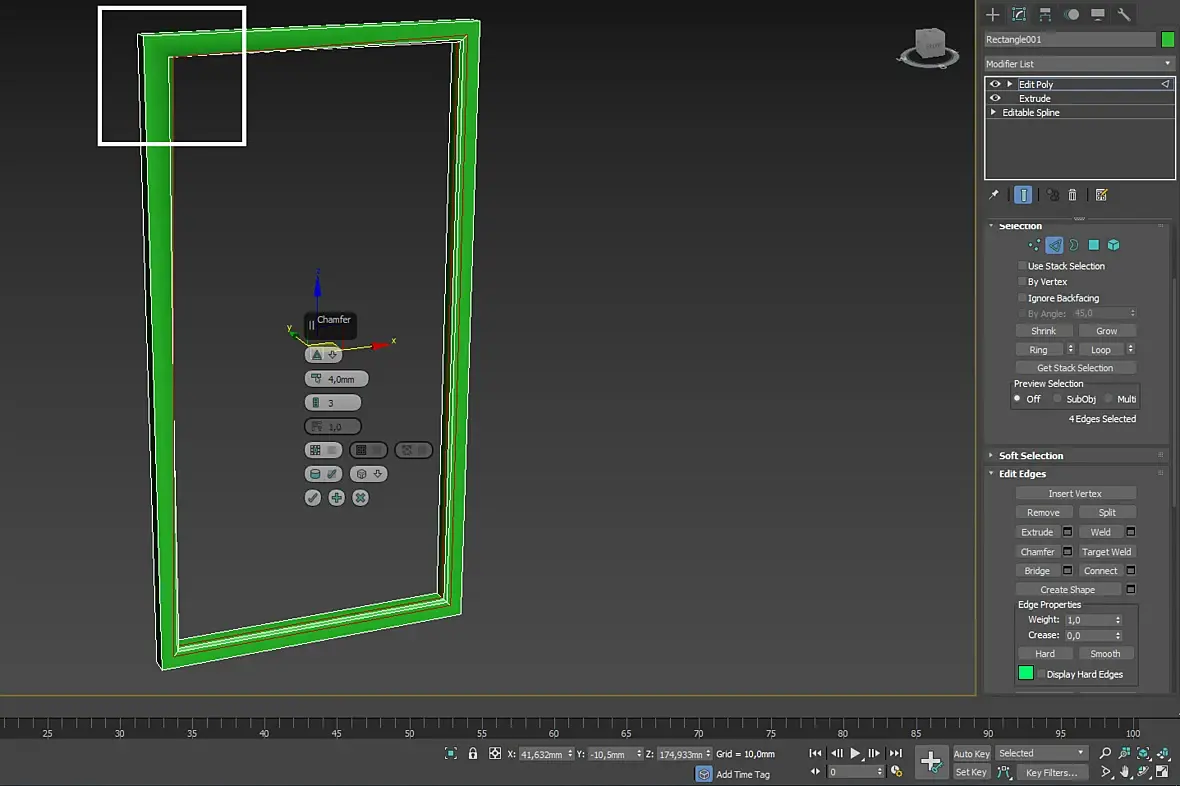The height and width of the screenshot is (786, 1180).
Task: Click the hard edge display color swatch
Action: click(1025, 673)
